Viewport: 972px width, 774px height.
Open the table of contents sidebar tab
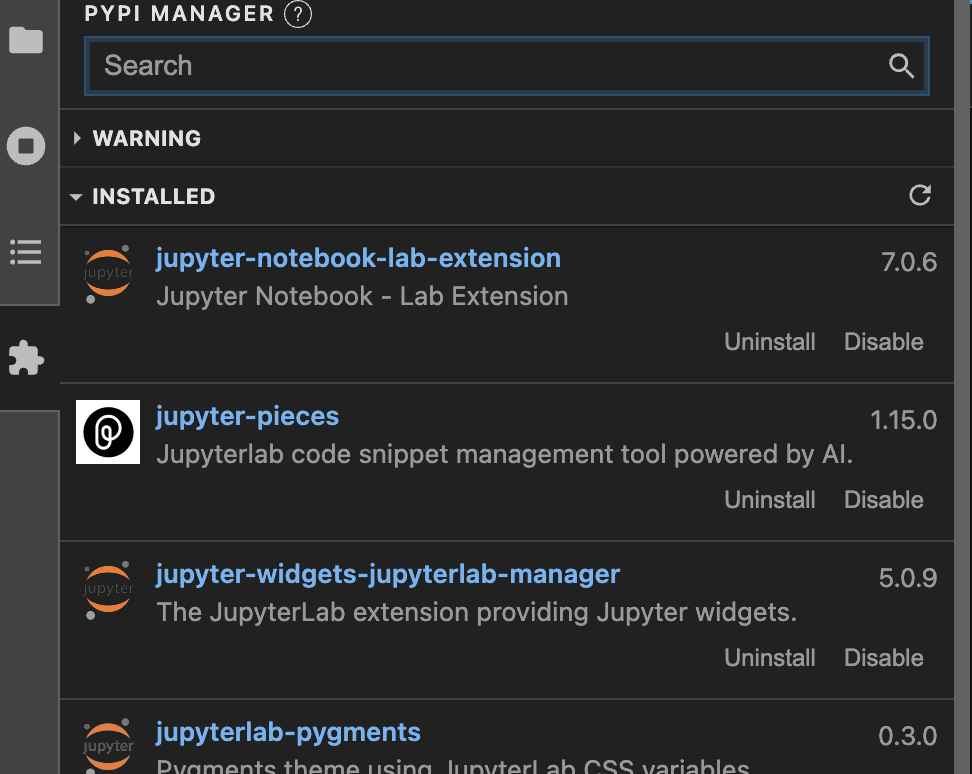pos(25,252)
